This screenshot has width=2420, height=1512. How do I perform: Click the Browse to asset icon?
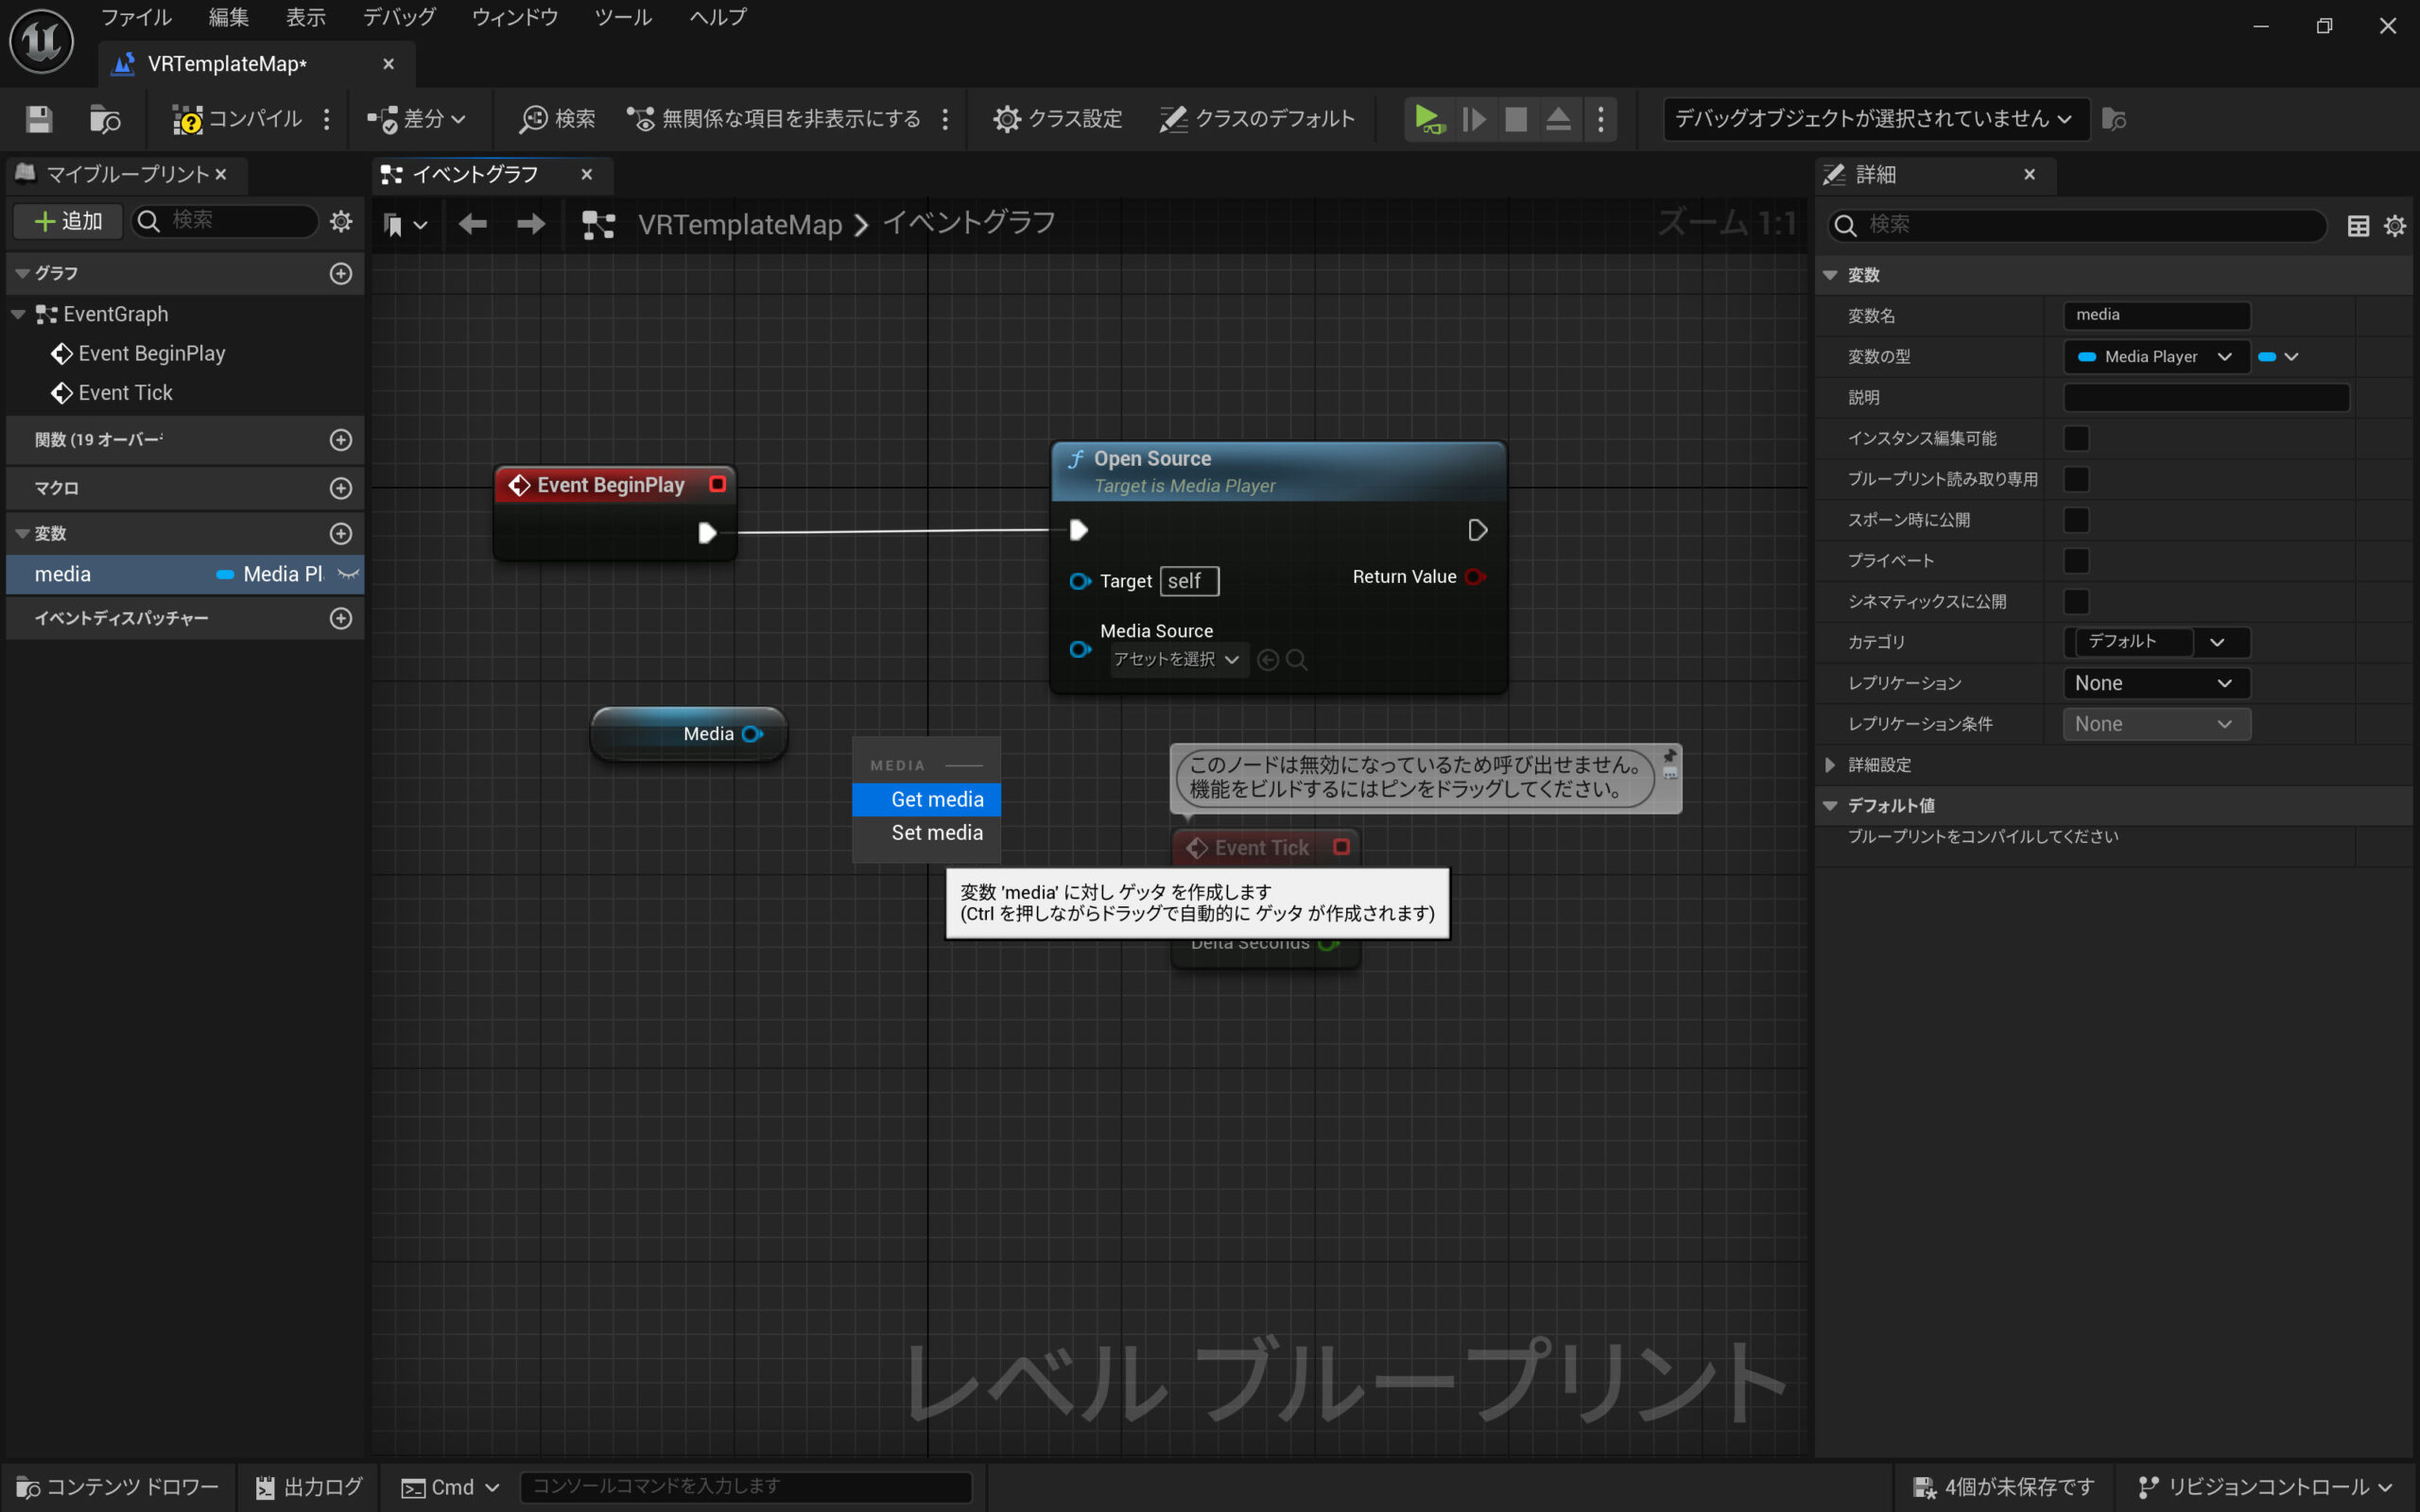pyautogui.click(x=105, y=119)
